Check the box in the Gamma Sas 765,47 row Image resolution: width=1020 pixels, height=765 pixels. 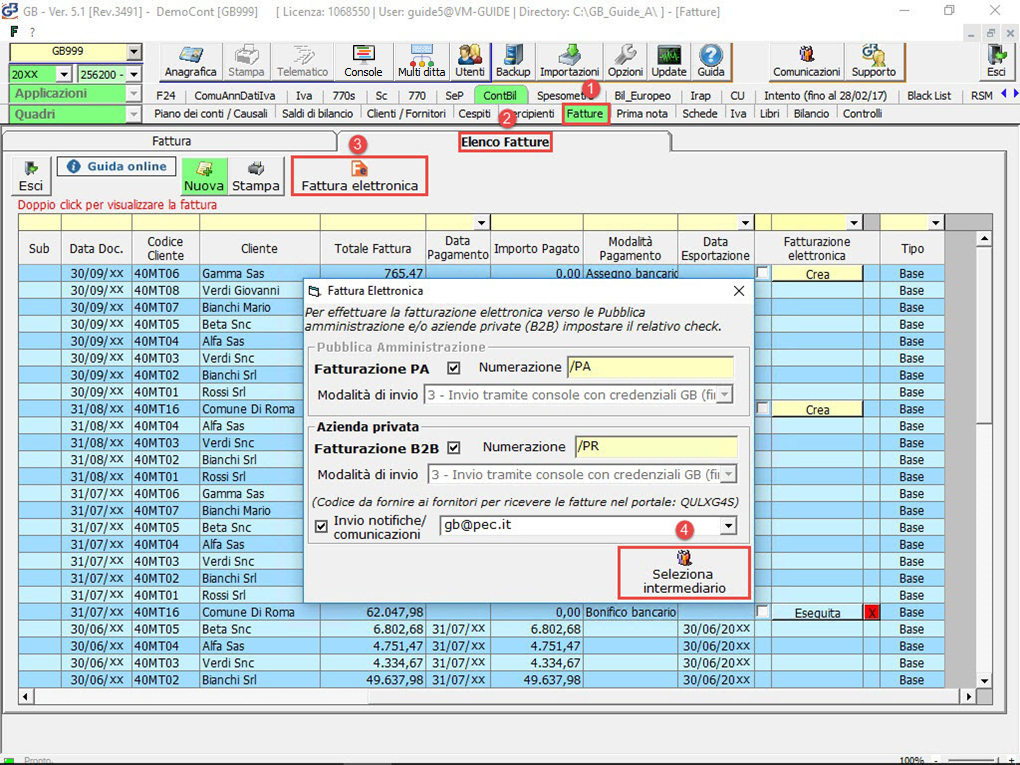[x=762, y=273]
